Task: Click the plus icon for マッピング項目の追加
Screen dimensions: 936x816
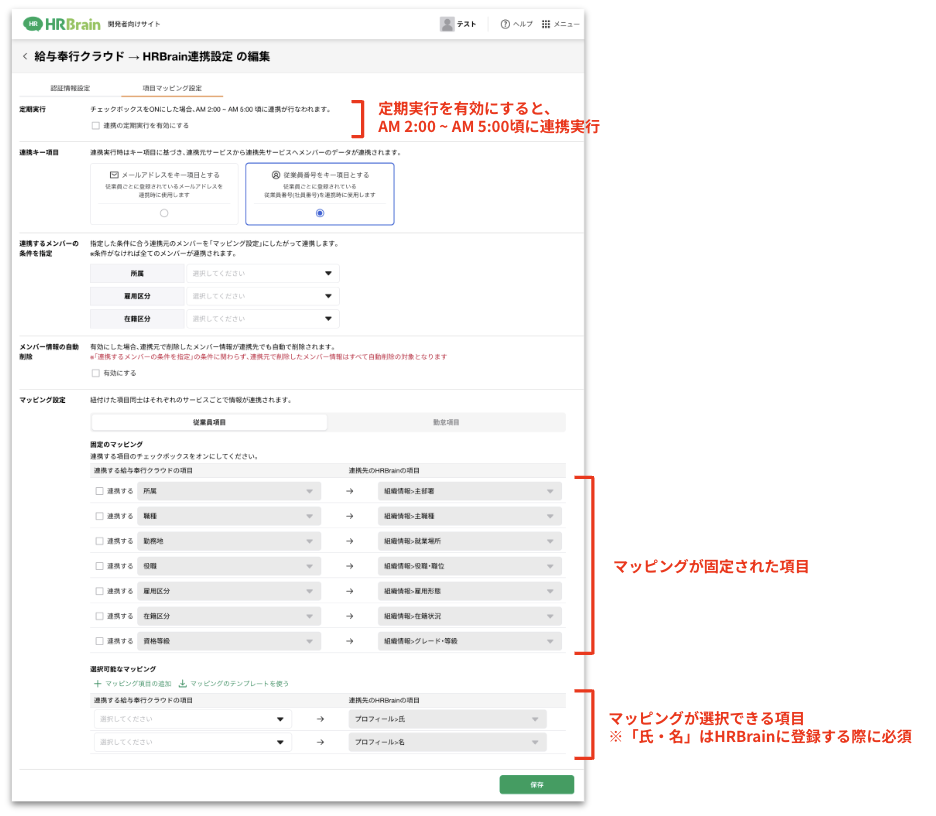Action: [x=97, y=683]
